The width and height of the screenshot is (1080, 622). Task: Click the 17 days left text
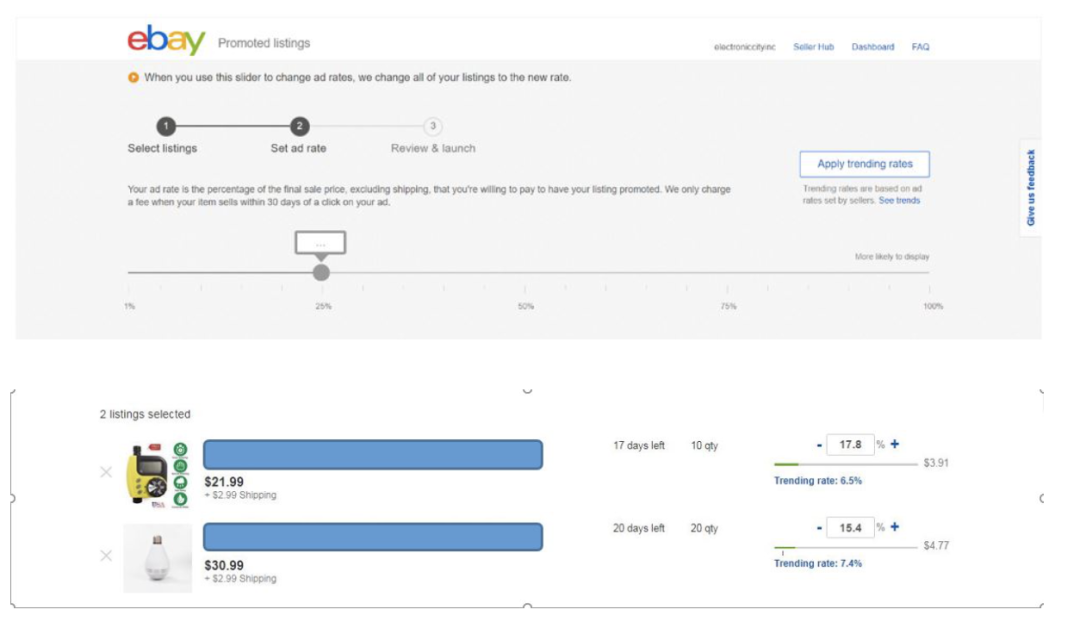(x=638, y=446)
